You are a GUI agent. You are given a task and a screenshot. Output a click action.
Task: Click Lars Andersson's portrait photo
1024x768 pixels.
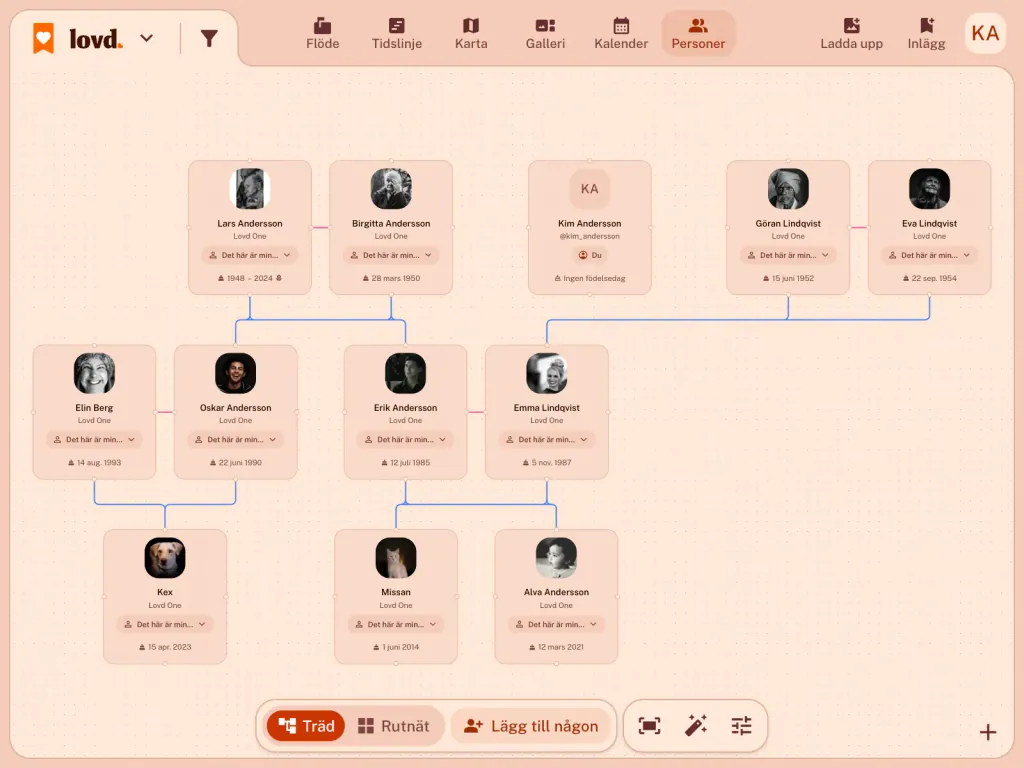[x=250, y=189]
